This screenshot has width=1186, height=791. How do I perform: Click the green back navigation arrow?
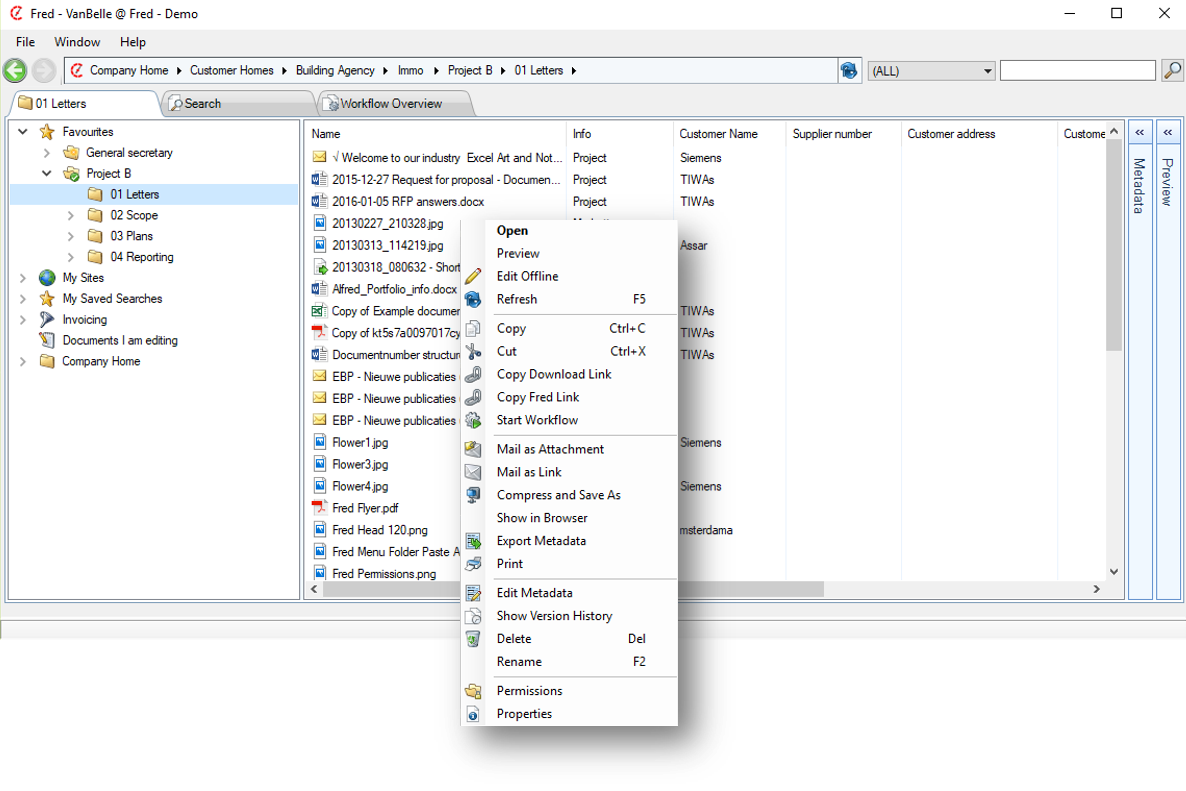[15, 70]
